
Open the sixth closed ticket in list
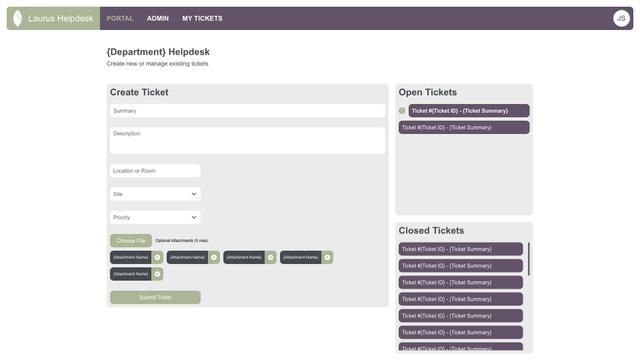[x=461, y=332]
